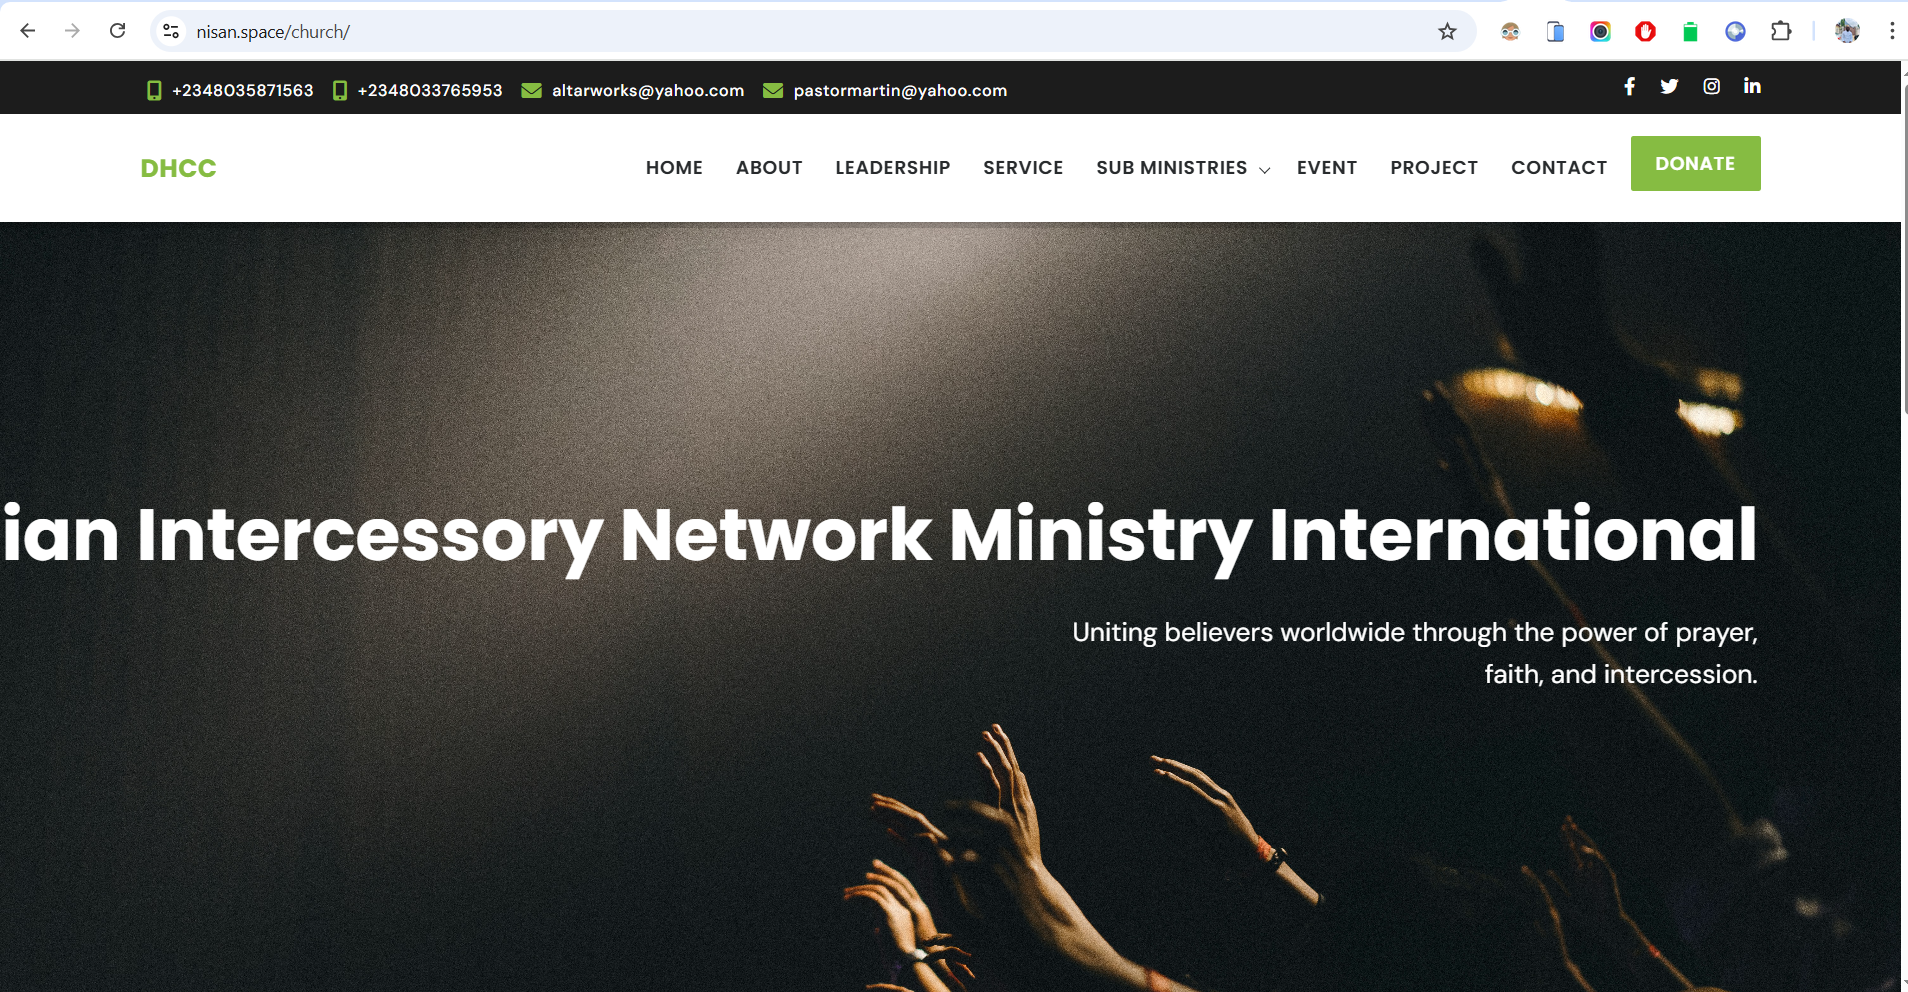Go to the Leadership page

coord(892,168)
